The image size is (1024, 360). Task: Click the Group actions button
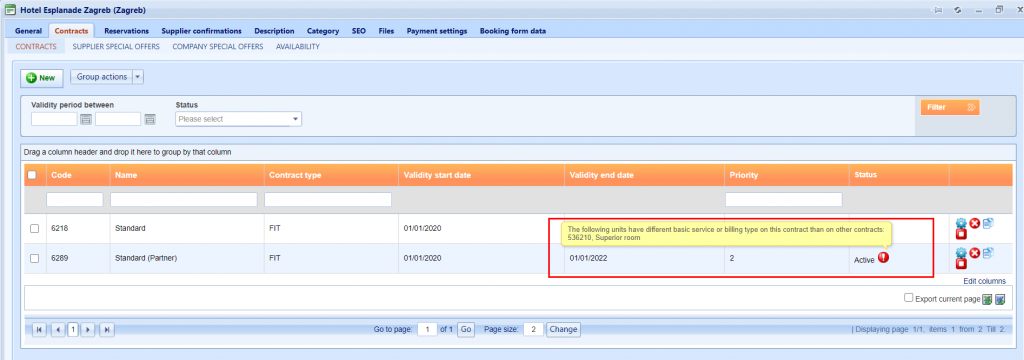(x=101, y=77)
